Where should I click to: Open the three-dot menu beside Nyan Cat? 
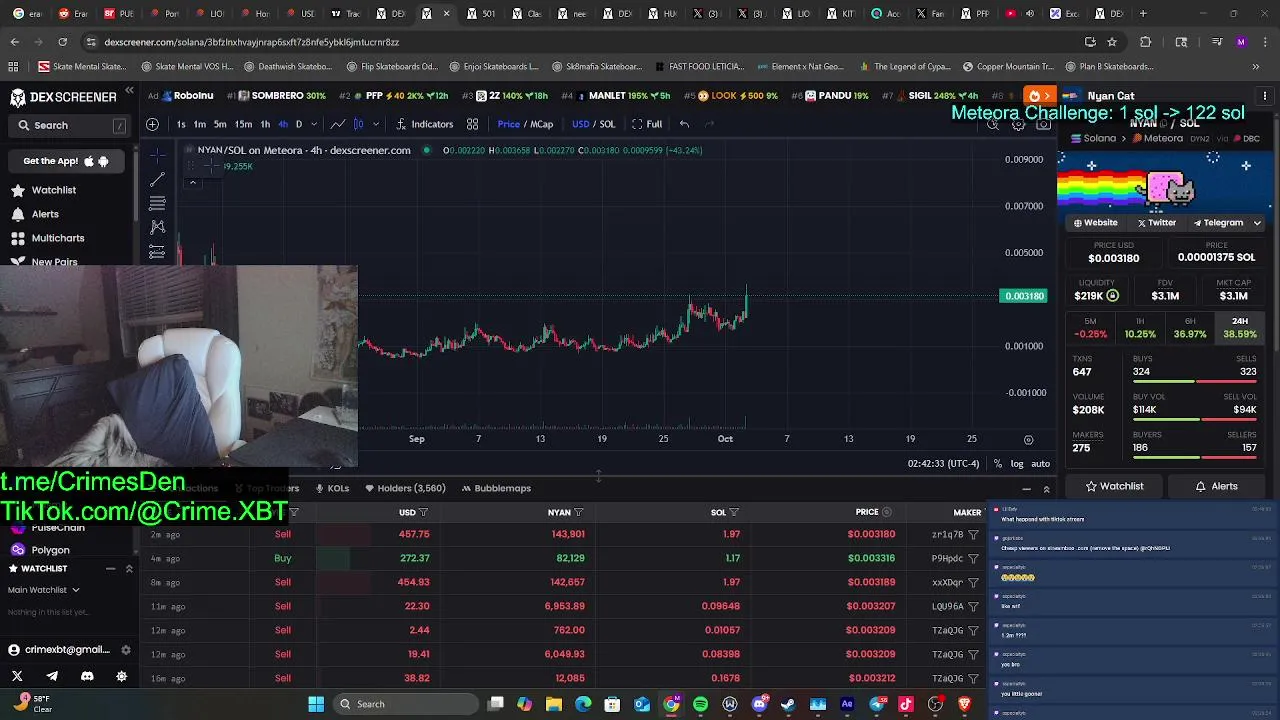click(x=1264, y=96)
